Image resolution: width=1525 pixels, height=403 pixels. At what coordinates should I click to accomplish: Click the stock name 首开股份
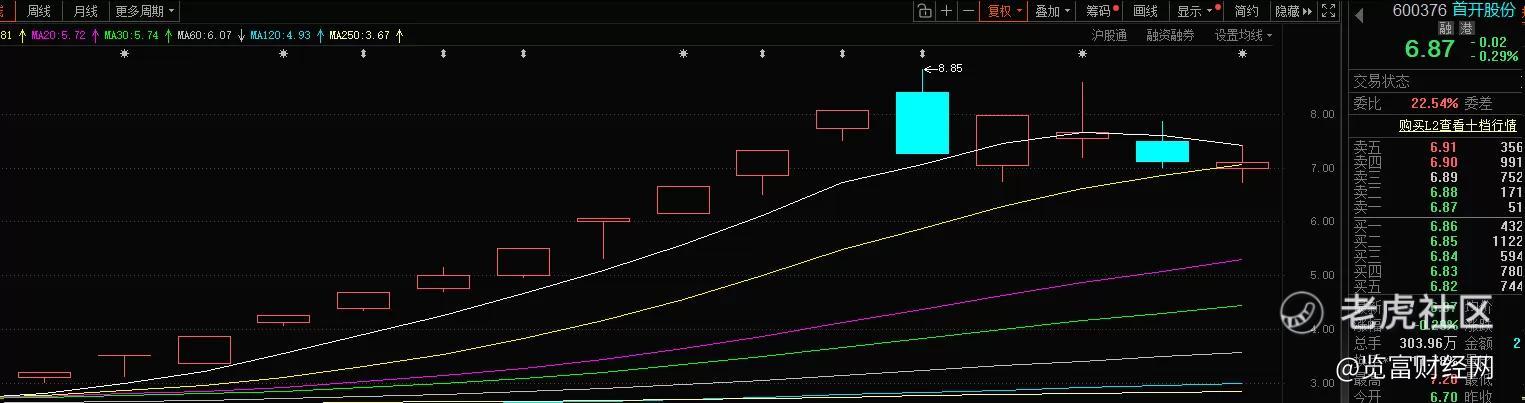[1484, 9]
